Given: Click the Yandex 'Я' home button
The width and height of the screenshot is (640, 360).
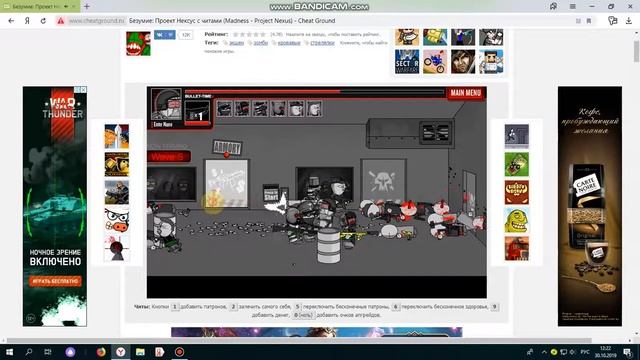Looking at the screenshot, I should click(x=27, y=21).
